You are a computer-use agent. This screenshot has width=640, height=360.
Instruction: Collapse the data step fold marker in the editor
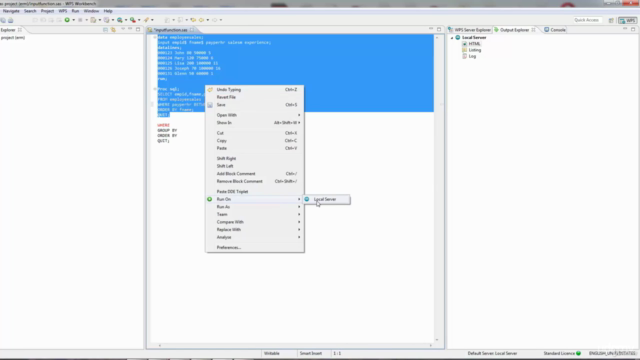pyautogui.click(x=155, y=37)
